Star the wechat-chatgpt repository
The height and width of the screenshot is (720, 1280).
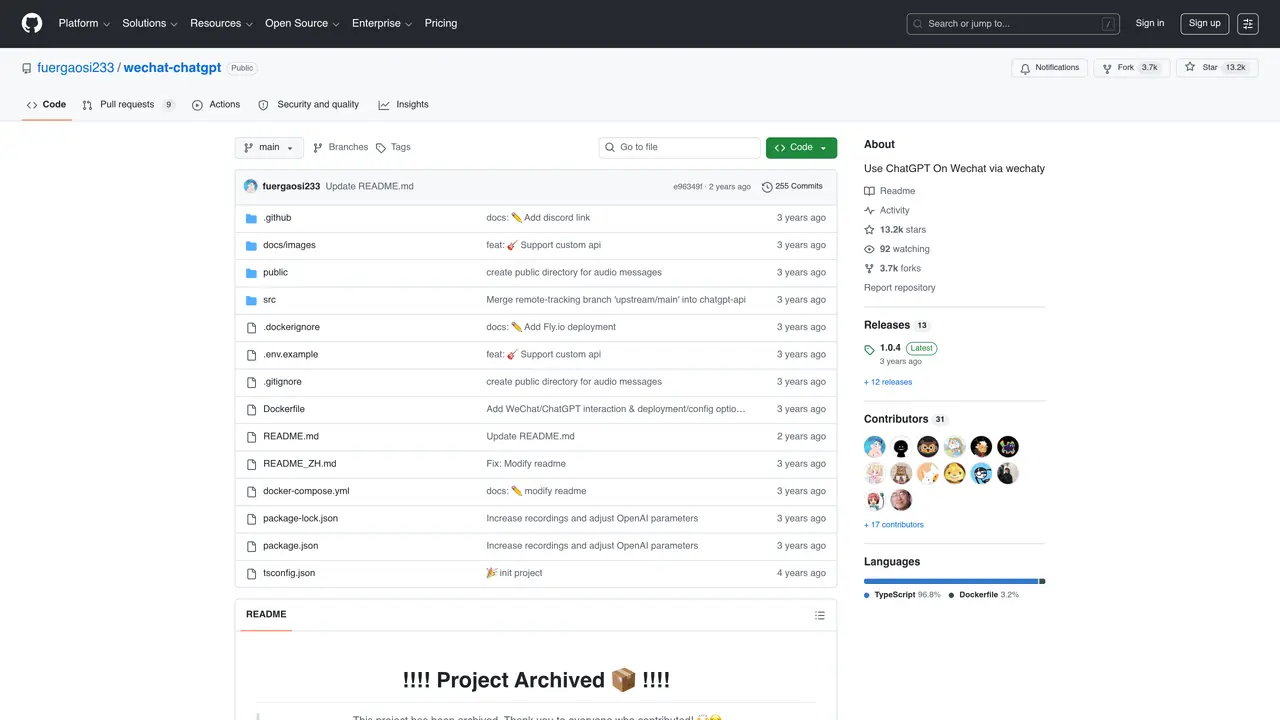click(1216, 68)
